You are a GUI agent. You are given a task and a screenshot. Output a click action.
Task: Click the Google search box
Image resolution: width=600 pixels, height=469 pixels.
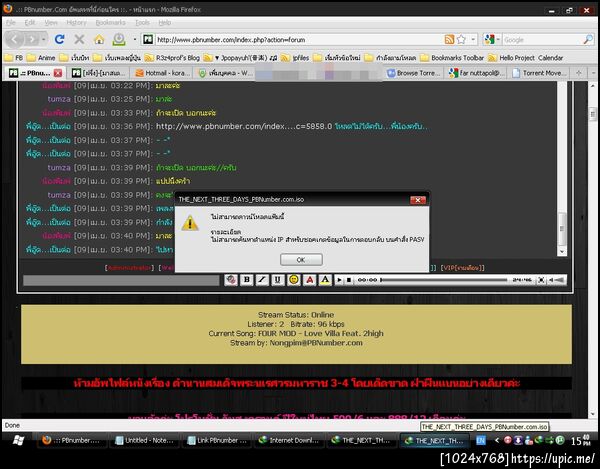(543, 40)
